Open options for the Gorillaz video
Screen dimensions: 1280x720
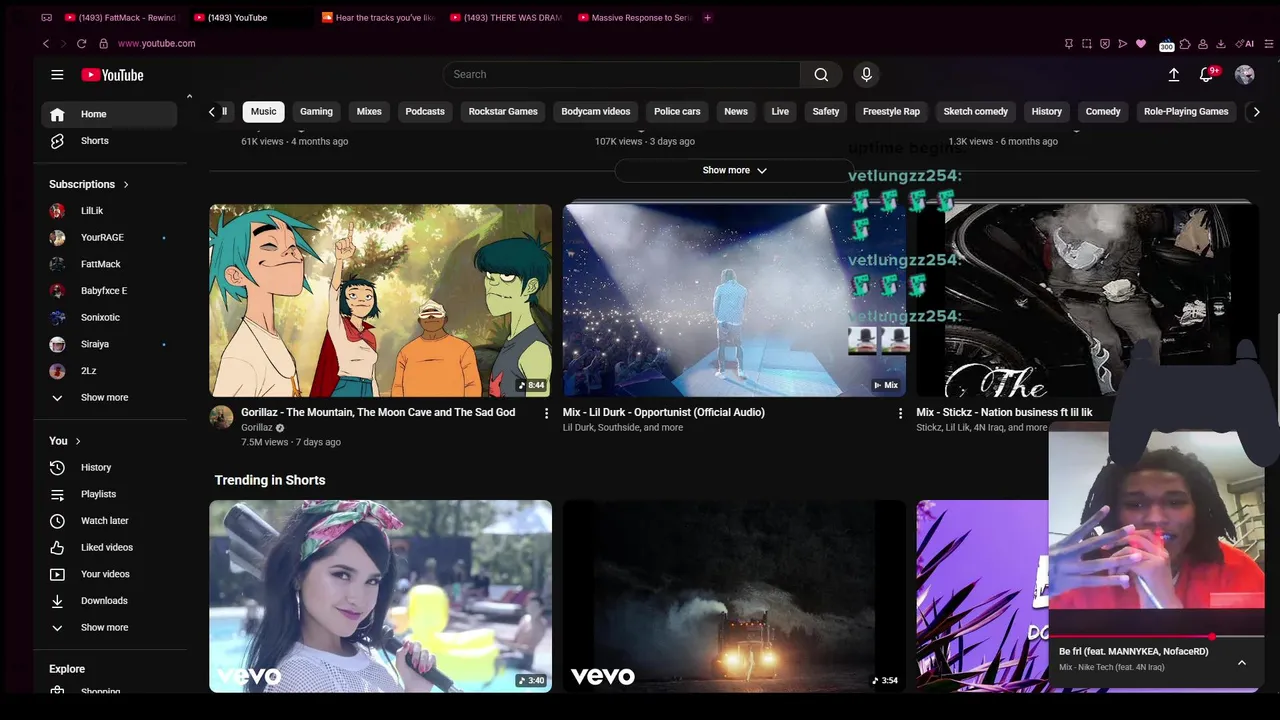click(546, 413)
